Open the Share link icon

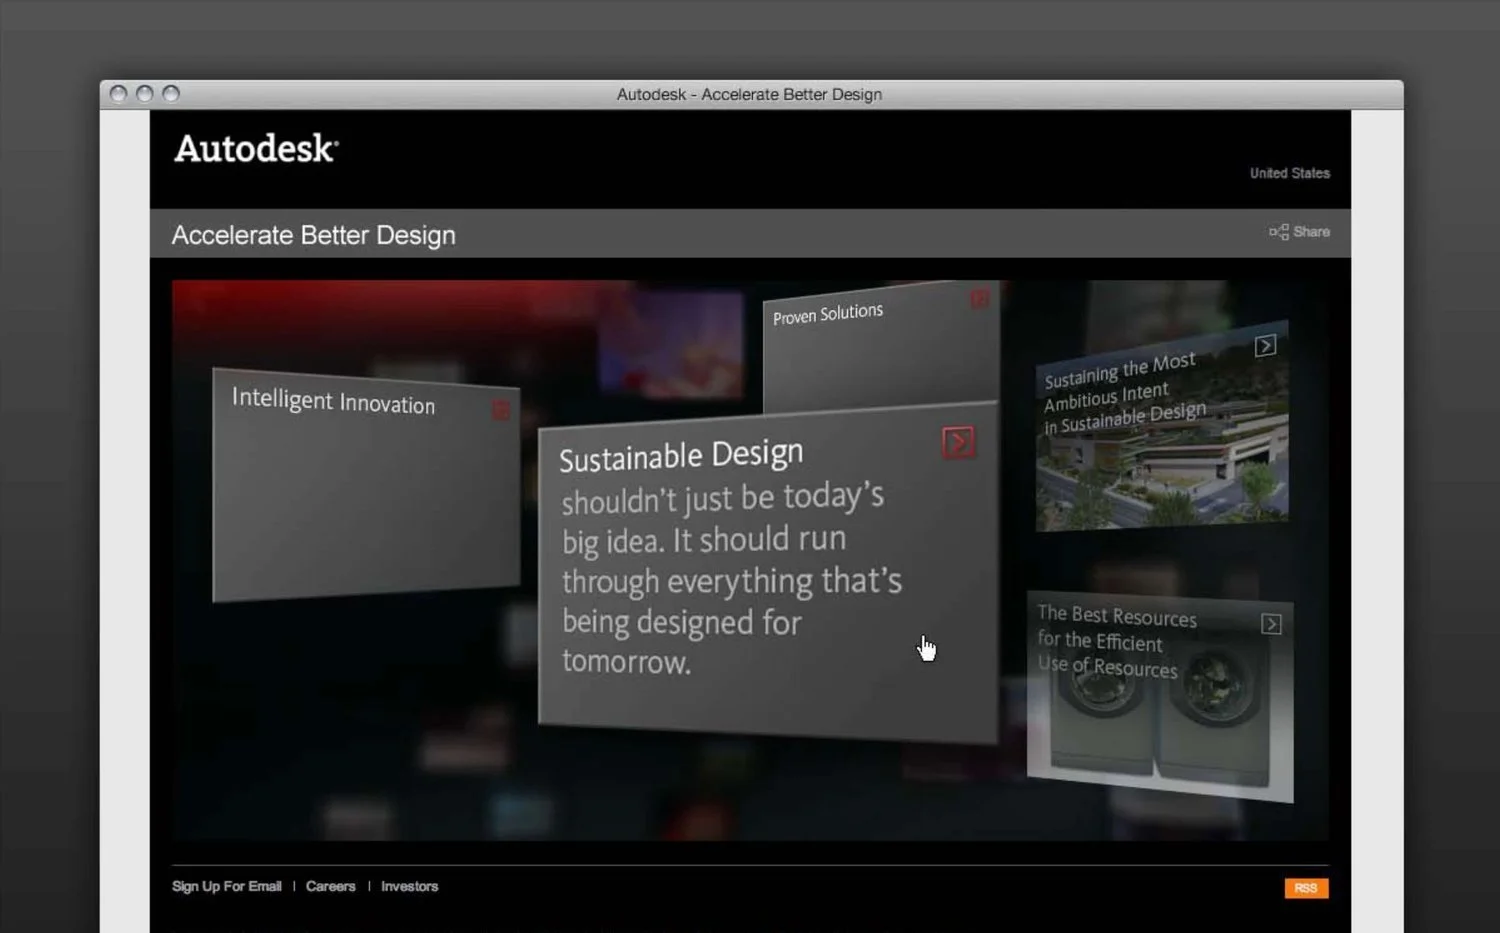click(x=1279, y=232)
